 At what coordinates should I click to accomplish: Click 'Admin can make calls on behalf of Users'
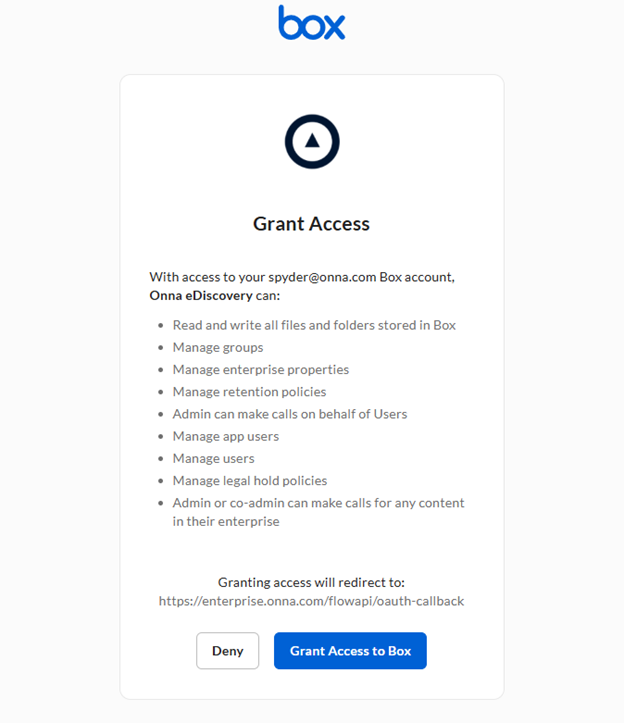click(289, 414)
